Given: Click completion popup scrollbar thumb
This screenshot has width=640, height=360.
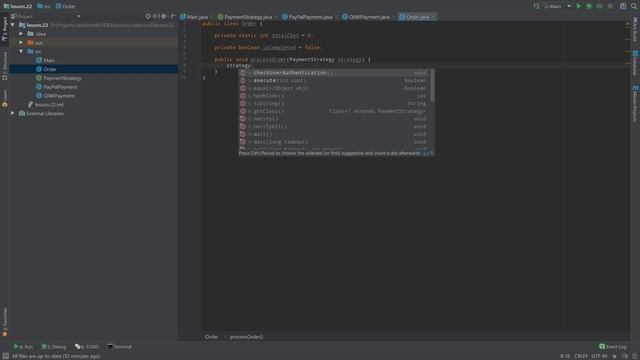Looking at the screenshot, I should [432, 86].
